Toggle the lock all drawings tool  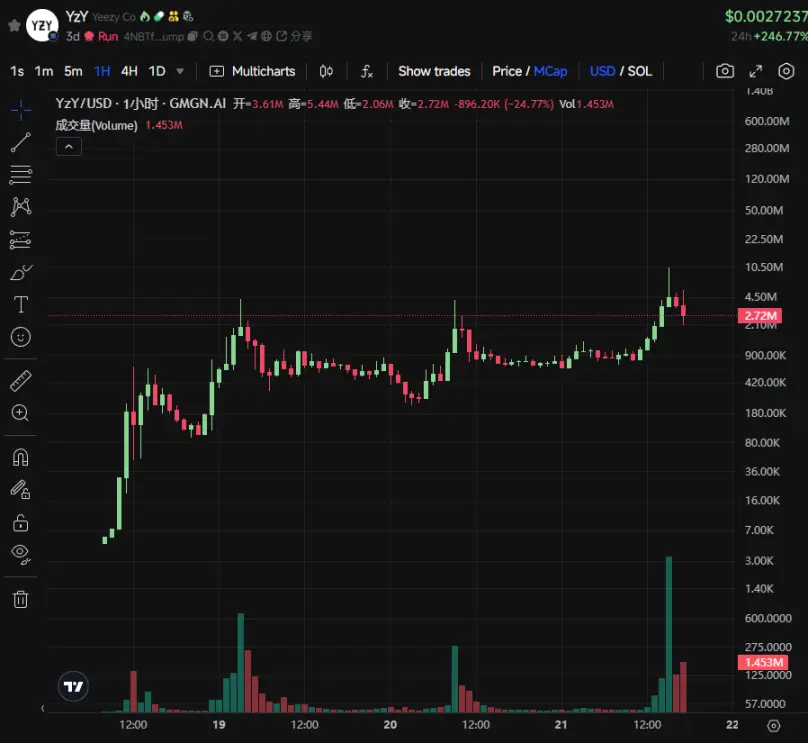[x=21, y=522]
